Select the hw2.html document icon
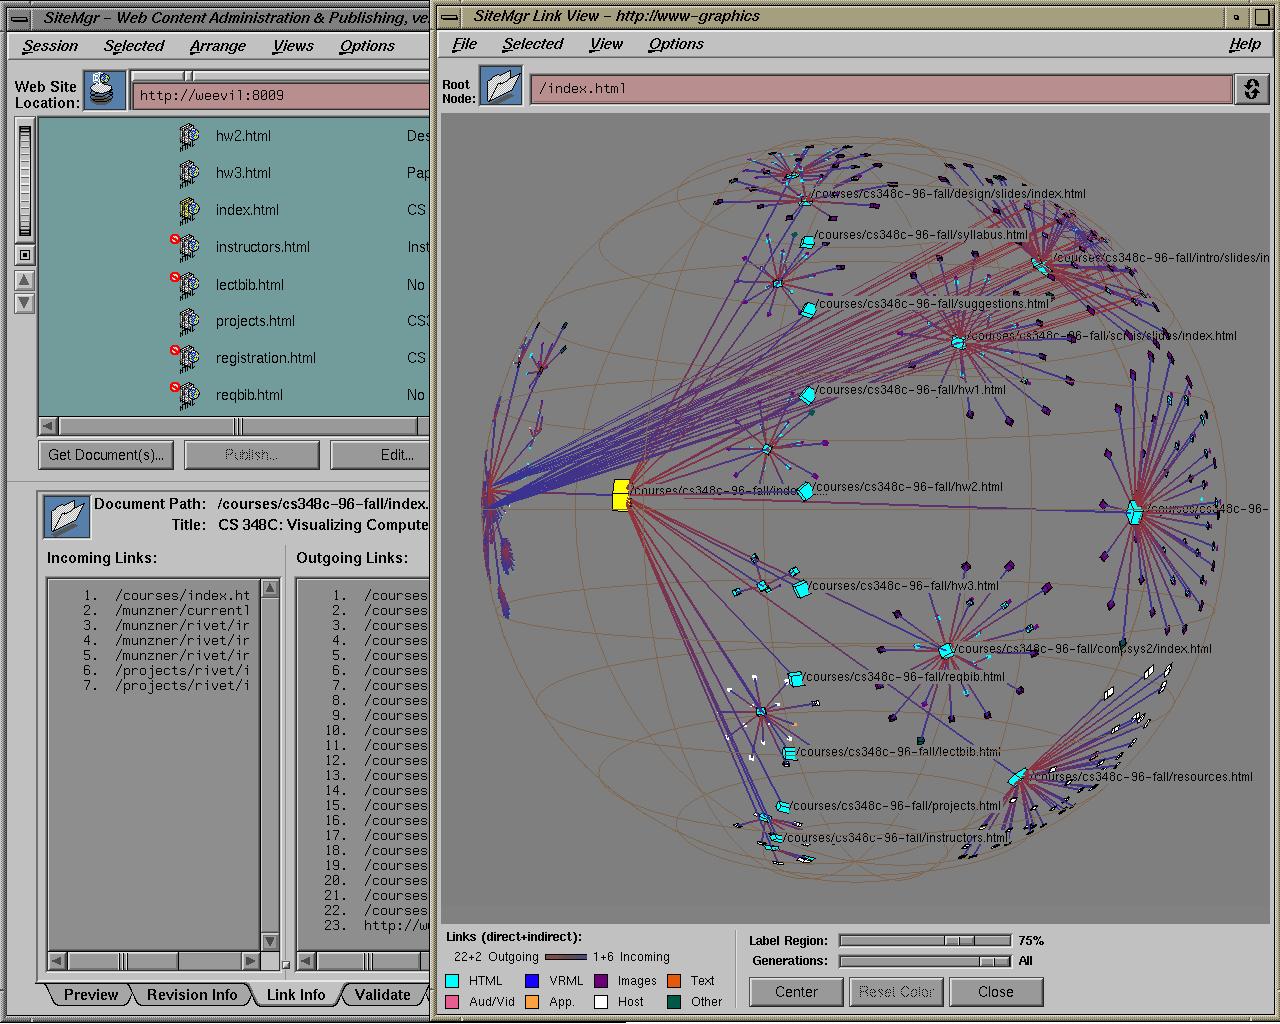Screen dimensions: 1280x1024 [189, 136]
